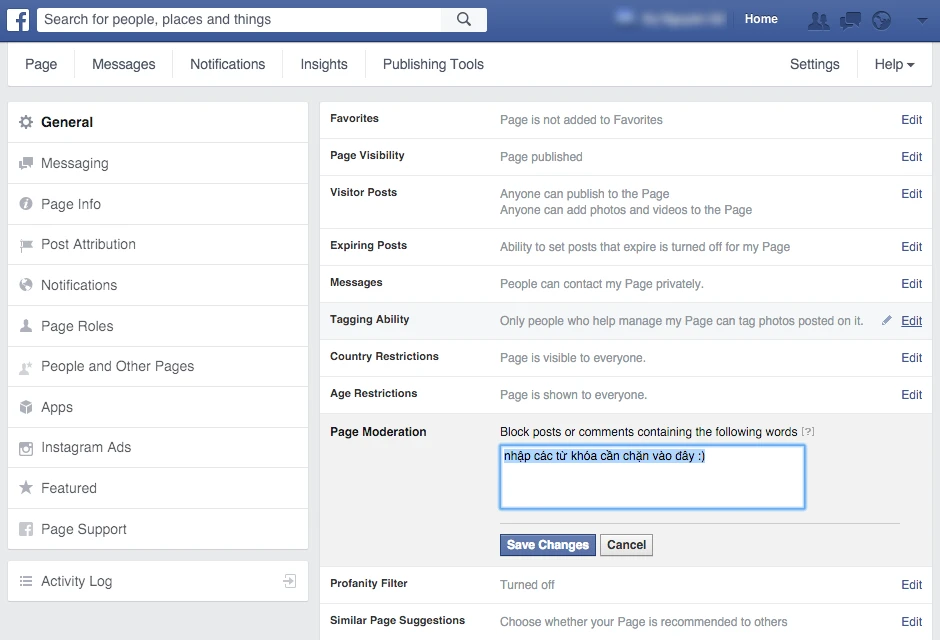
Task: Select the Featured star icon
Action: [25, 488]
